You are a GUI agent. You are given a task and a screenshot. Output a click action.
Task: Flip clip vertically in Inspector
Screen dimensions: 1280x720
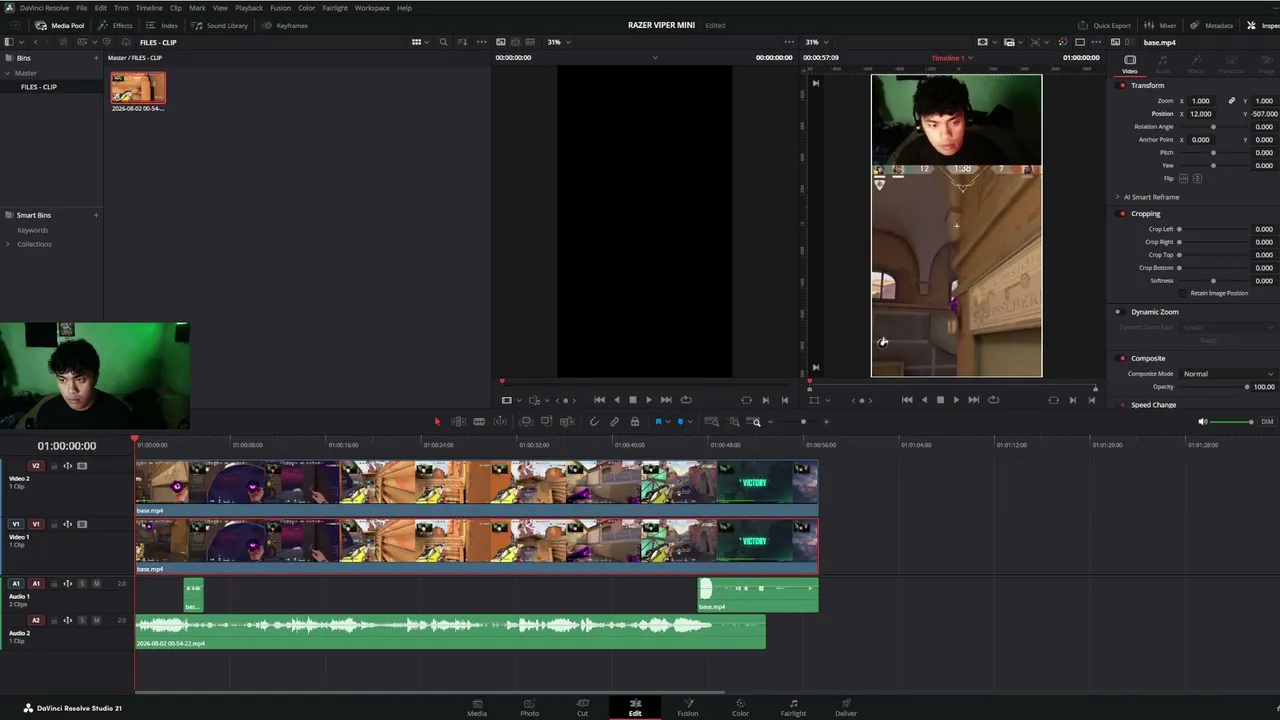click(x=1197, y=178)
